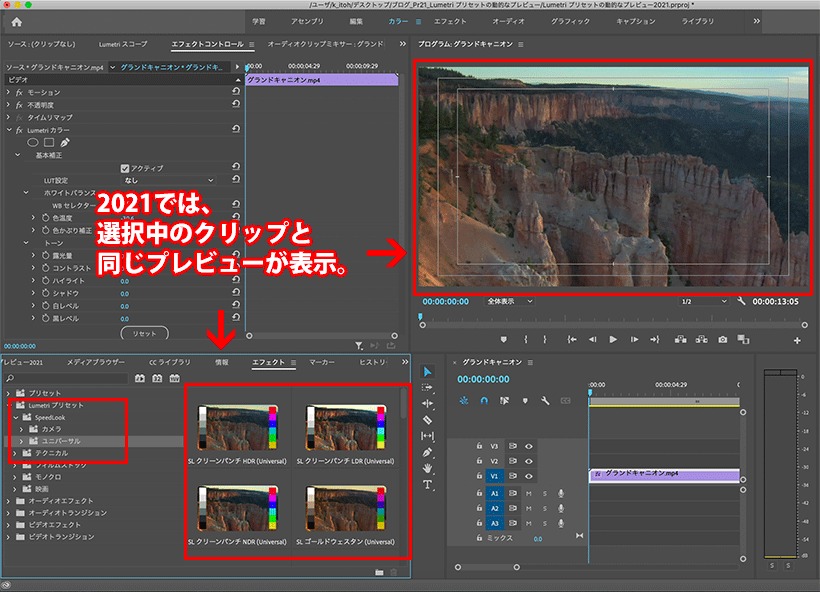Select the Track Select Forward tool
The height and width of the screenshot is (592, 820).
click(x=427, y=388)
